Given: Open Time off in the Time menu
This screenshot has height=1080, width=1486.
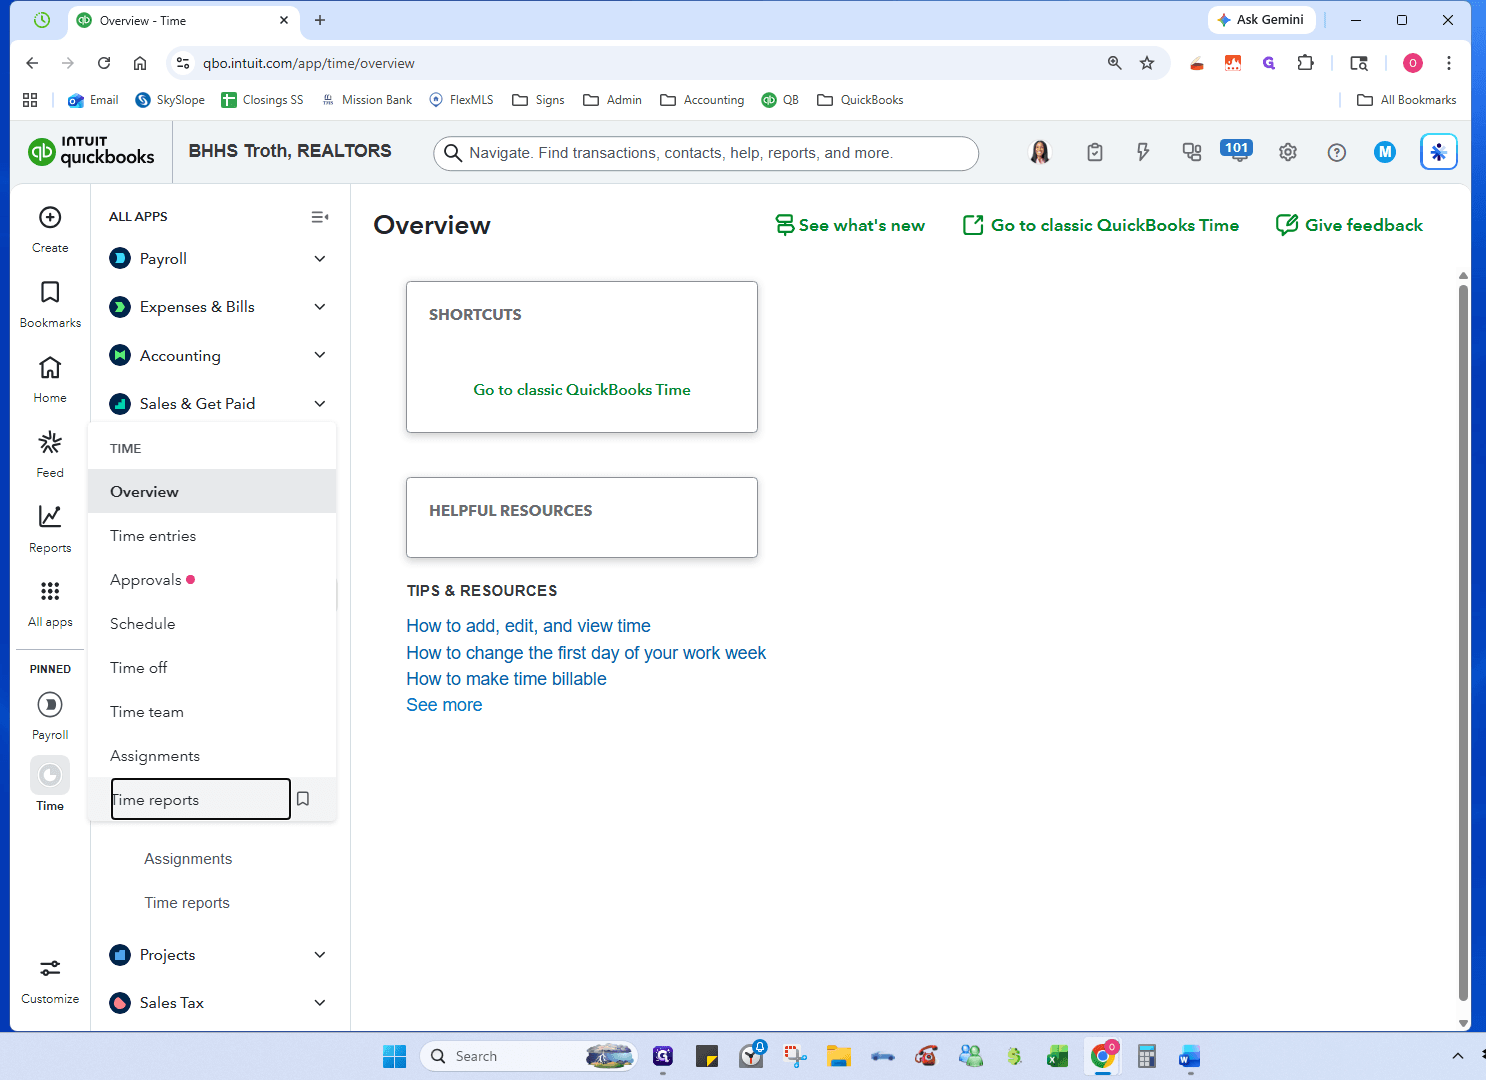Looking at the screenshot, I should coord(212,668).
